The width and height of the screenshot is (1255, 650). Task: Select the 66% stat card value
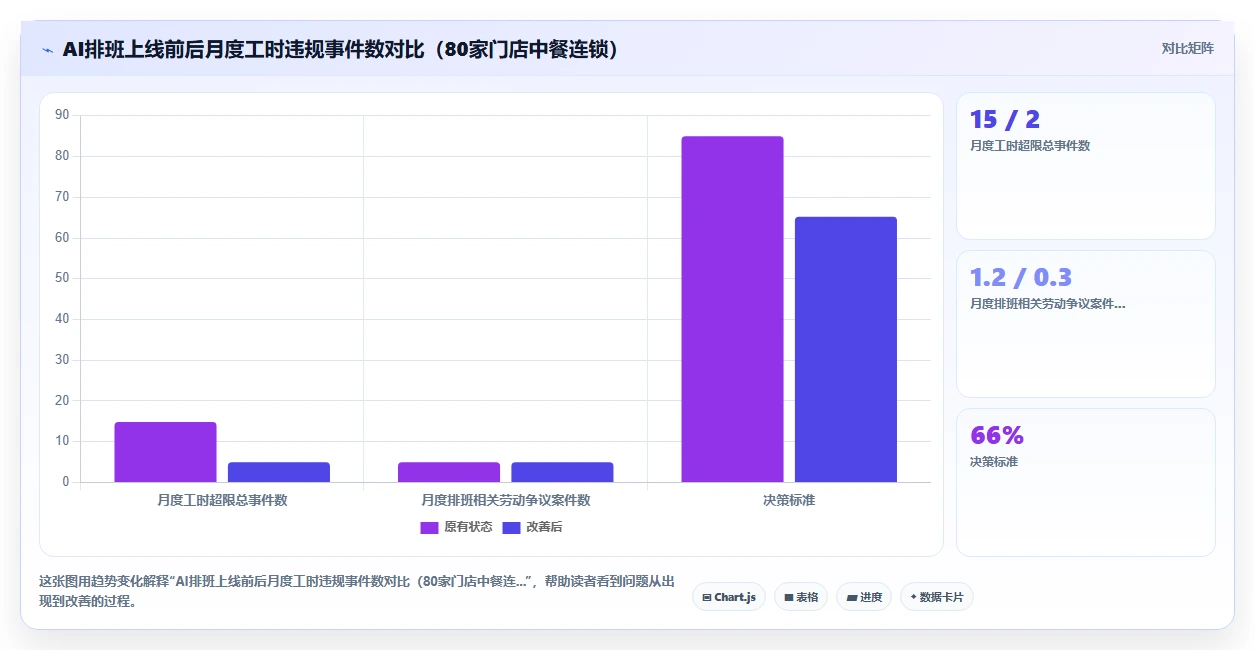(x=997, y=436)
